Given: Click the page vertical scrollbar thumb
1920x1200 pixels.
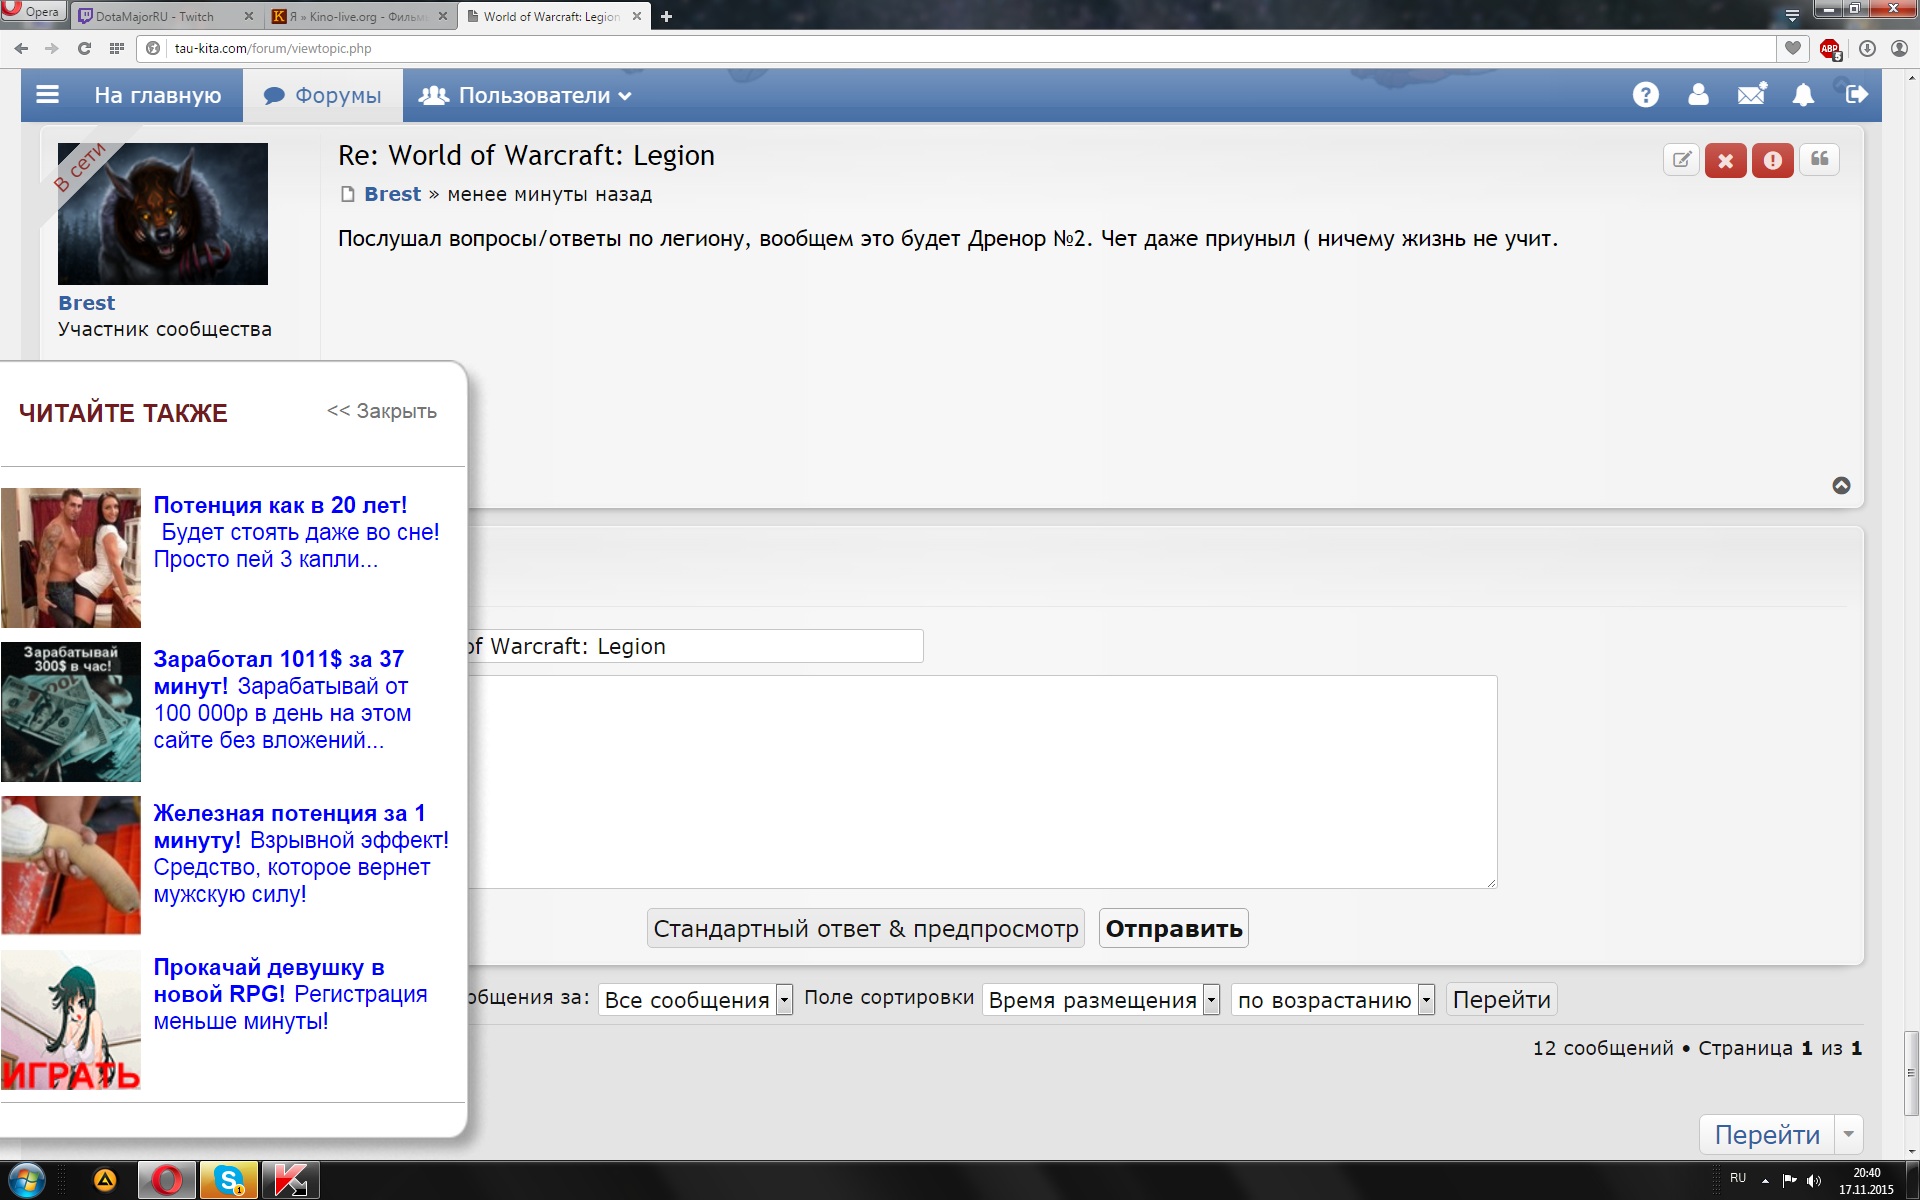Looking at the screenshot, I should click(1911, 1073).
